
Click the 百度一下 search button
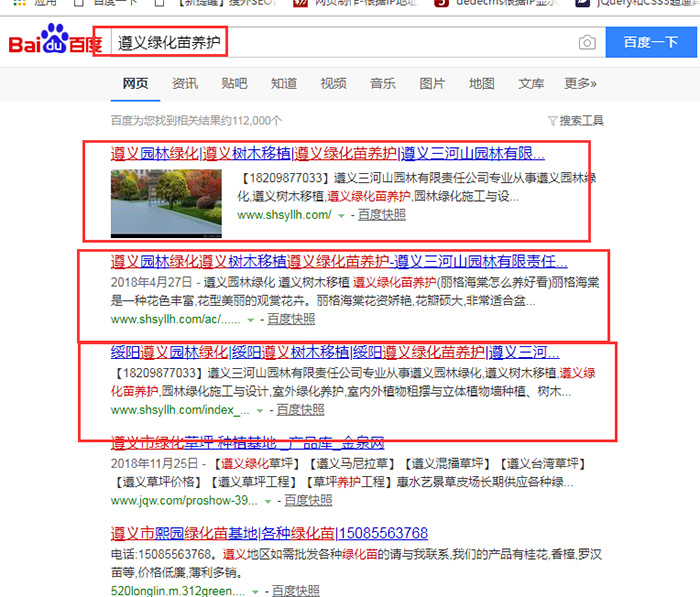pyautogui.click(x=649, y=42)
